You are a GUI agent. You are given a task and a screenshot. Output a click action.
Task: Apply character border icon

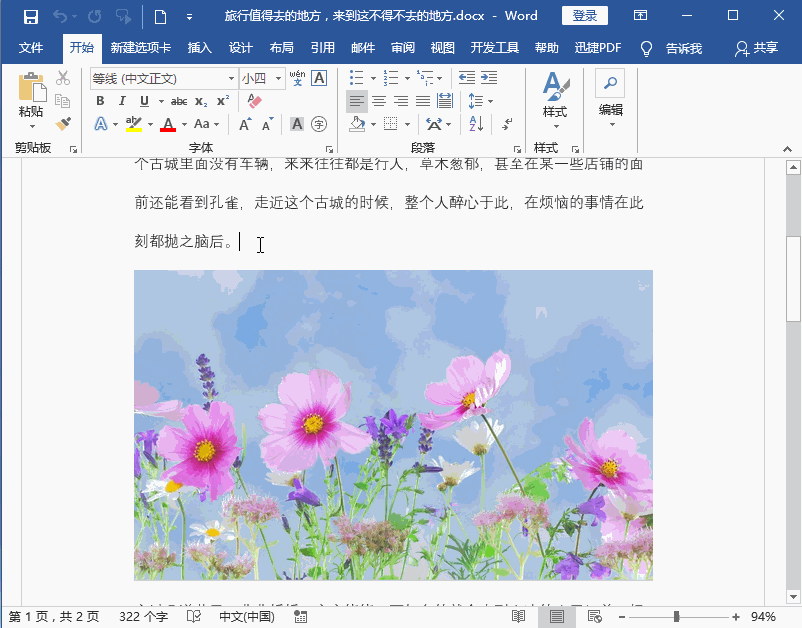click(319, 78)
